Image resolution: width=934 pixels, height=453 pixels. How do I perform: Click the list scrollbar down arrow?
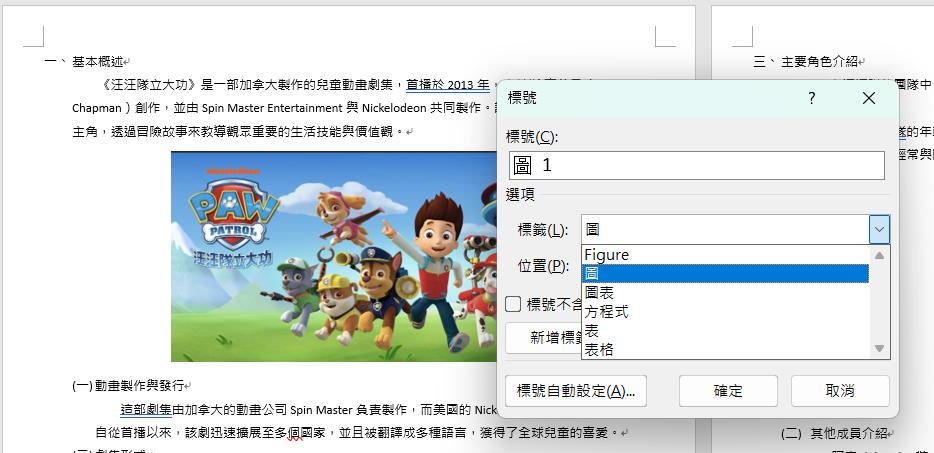click(879, 349)
